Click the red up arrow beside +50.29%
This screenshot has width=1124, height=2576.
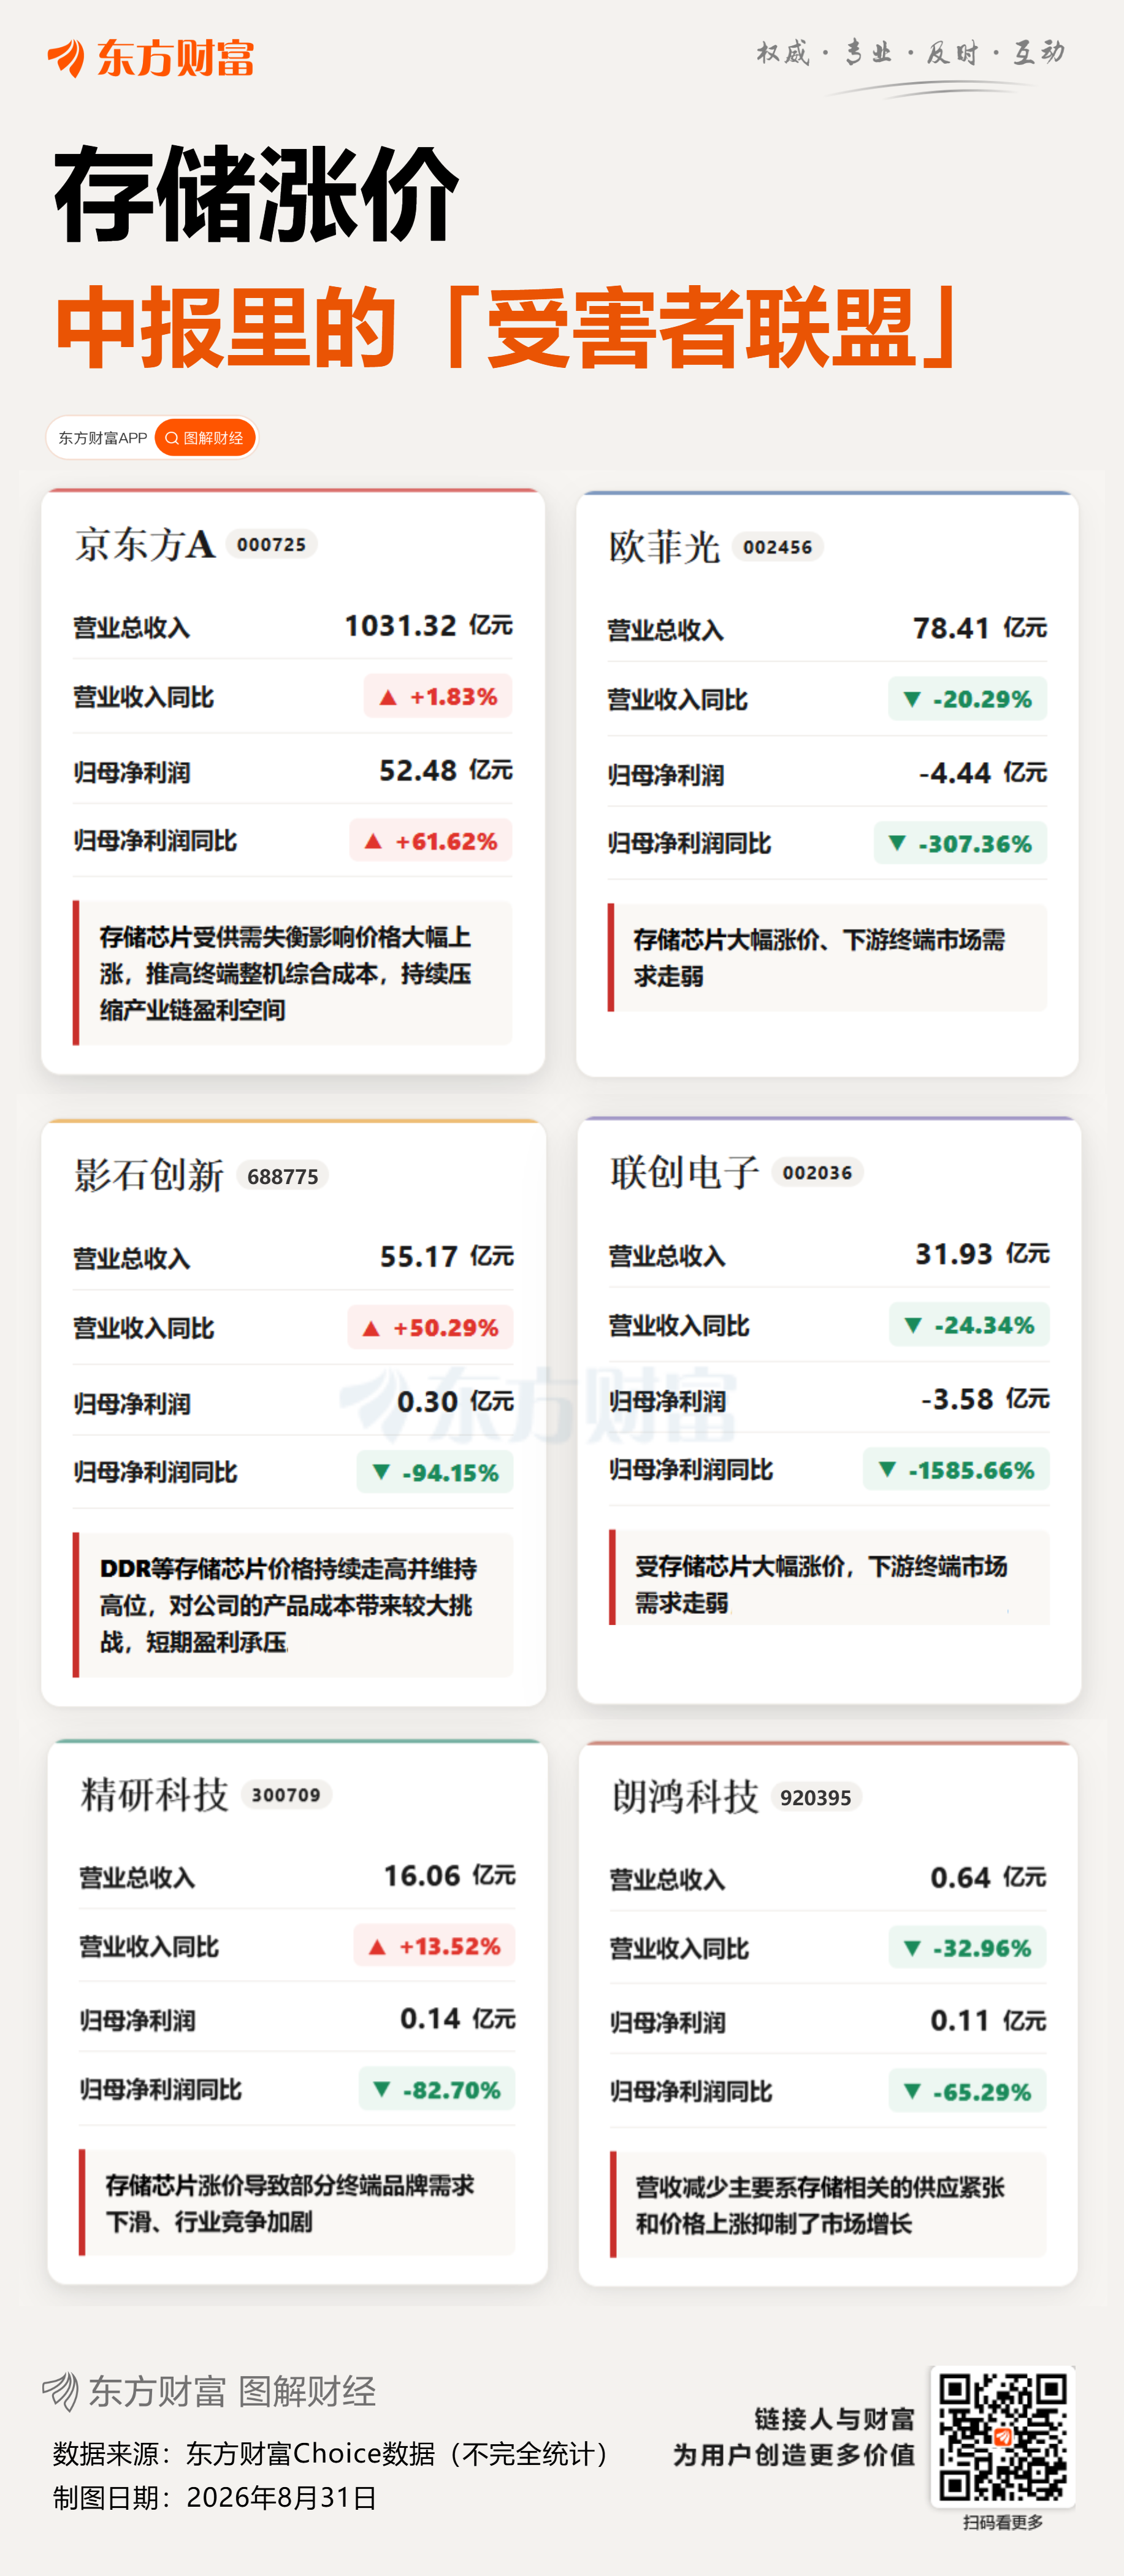click(x=371, y=1328)
